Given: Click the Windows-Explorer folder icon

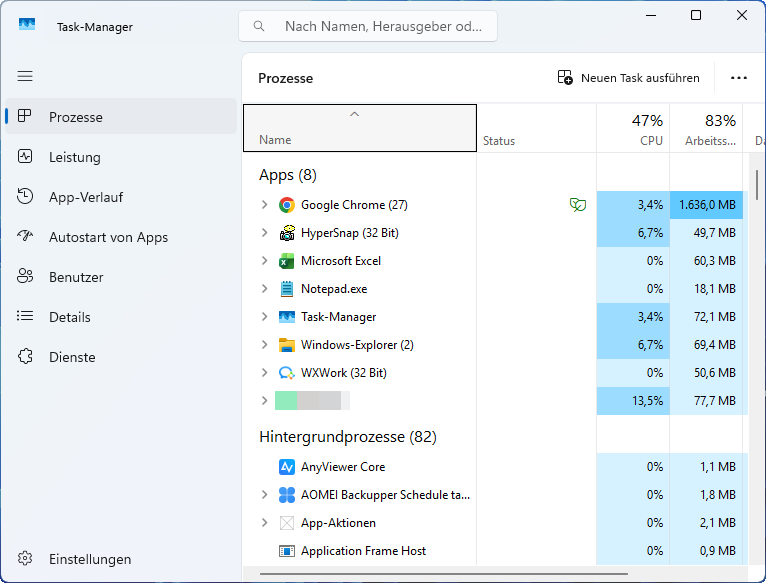Looking at the screenshot, I should pos(287,345).
